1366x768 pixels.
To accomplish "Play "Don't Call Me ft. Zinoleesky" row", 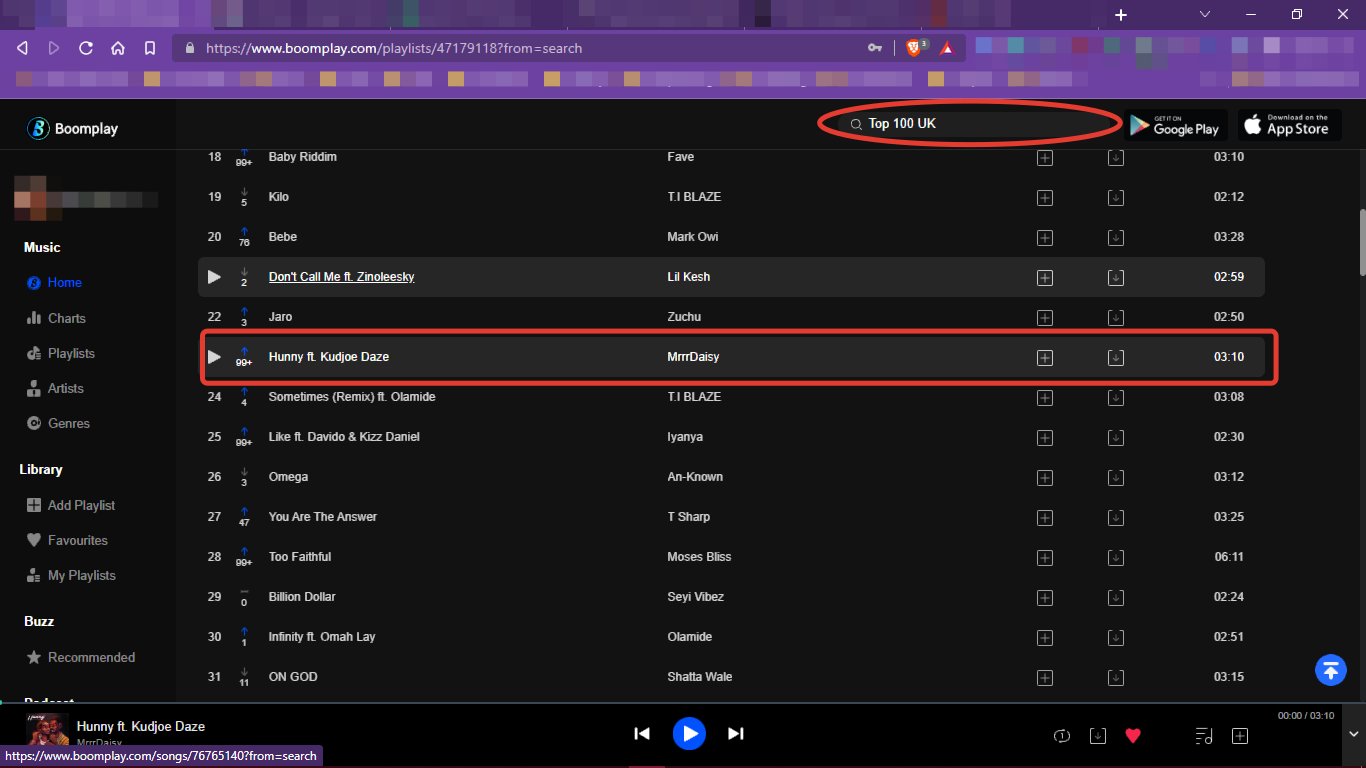I will pos(214,277).
